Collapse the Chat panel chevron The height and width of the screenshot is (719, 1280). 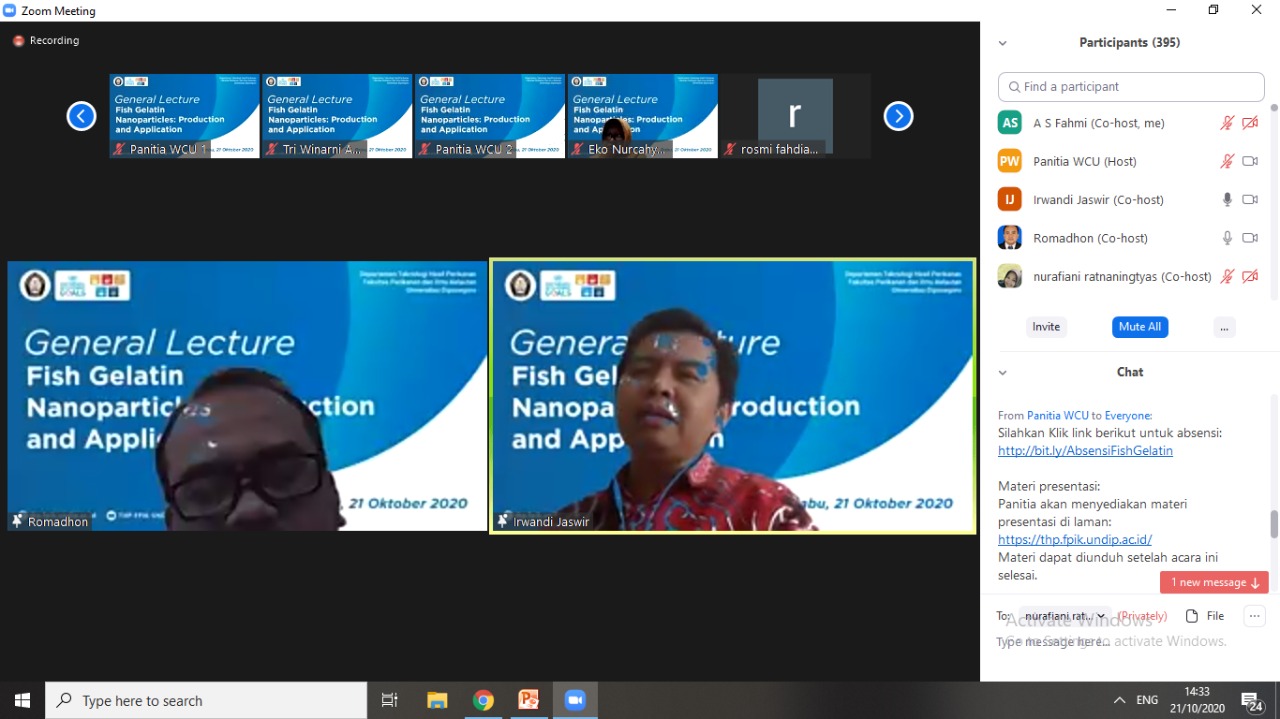click(1002, 372)
